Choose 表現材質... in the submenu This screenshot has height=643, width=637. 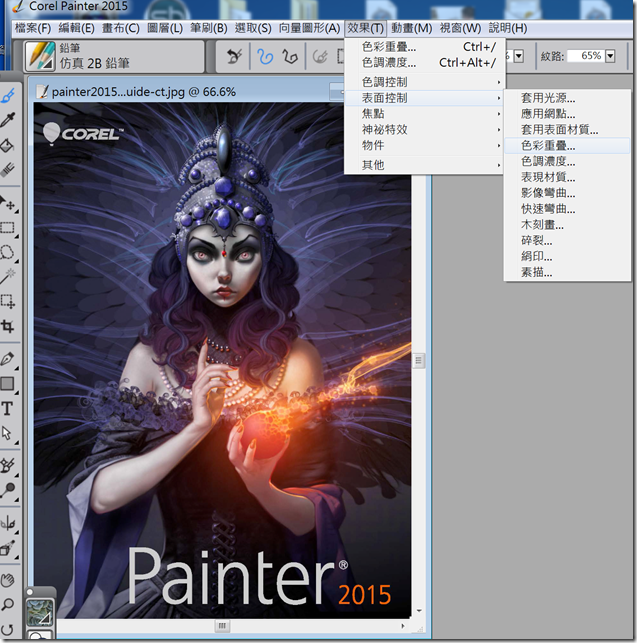[567, 177]
